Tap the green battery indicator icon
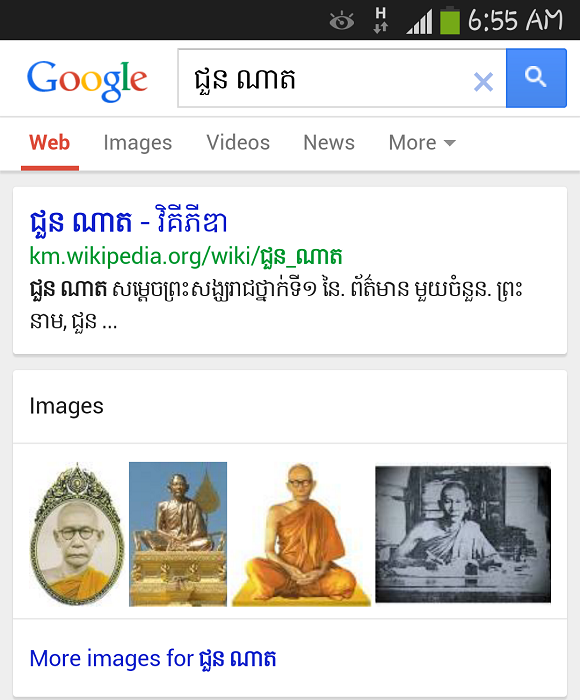 coord(450,21)
